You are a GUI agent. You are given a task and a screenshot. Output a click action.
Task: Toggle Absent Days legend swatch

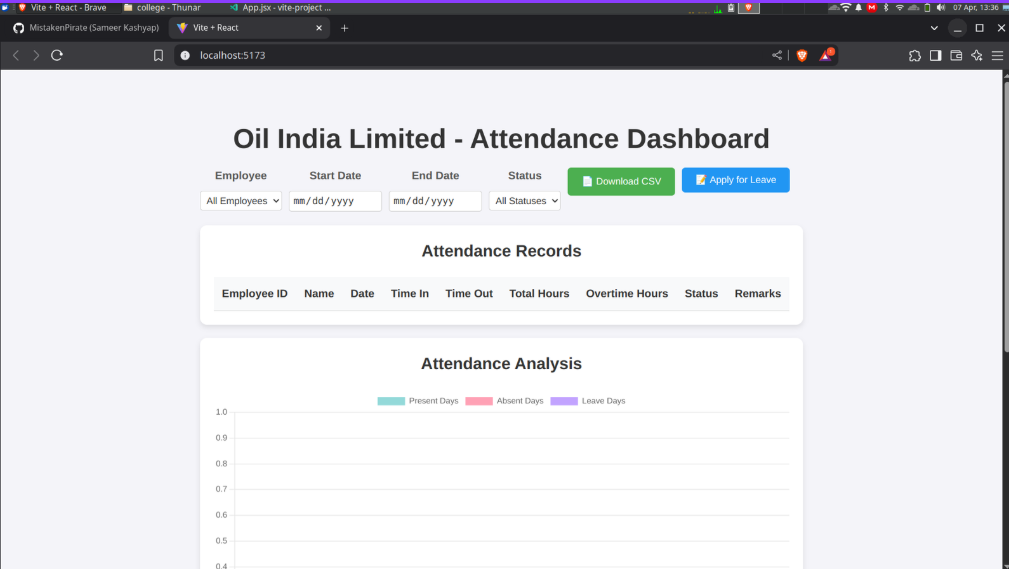pyautogui.click(x=479, y=401)
